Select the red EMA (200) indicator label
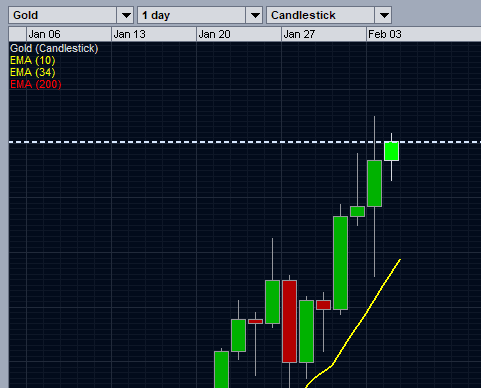The height and width of the screenshot is (388, 481). [36, 84]
